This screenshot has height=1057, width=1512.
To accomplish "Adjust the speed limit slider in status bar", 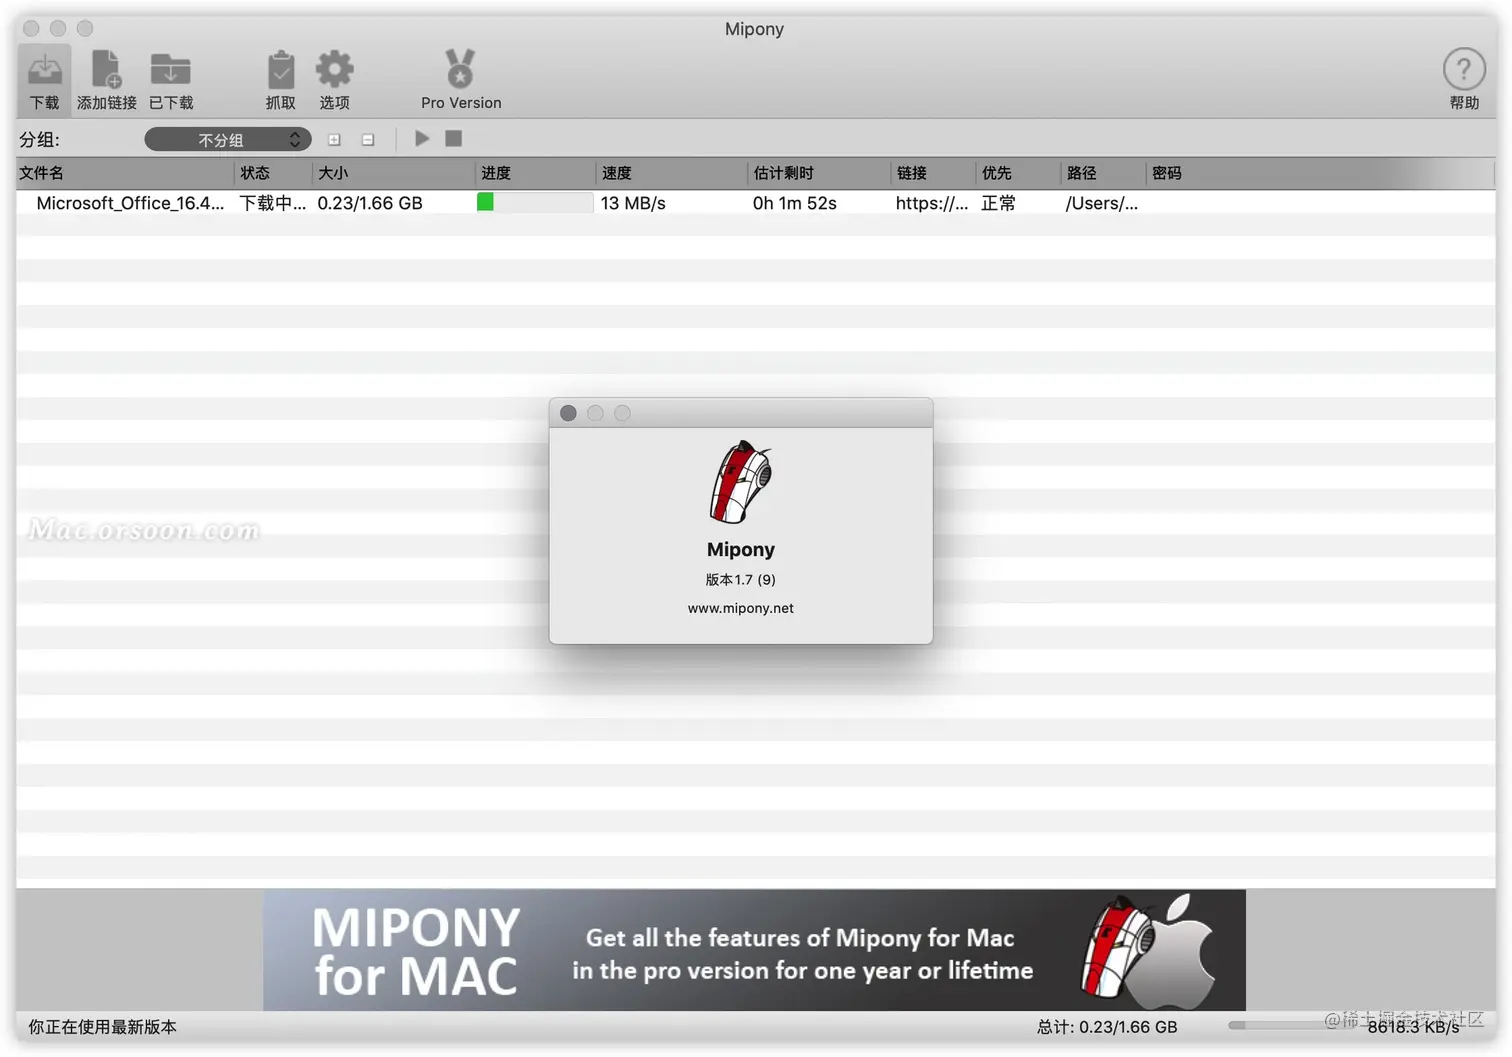I will 1290,1025.
